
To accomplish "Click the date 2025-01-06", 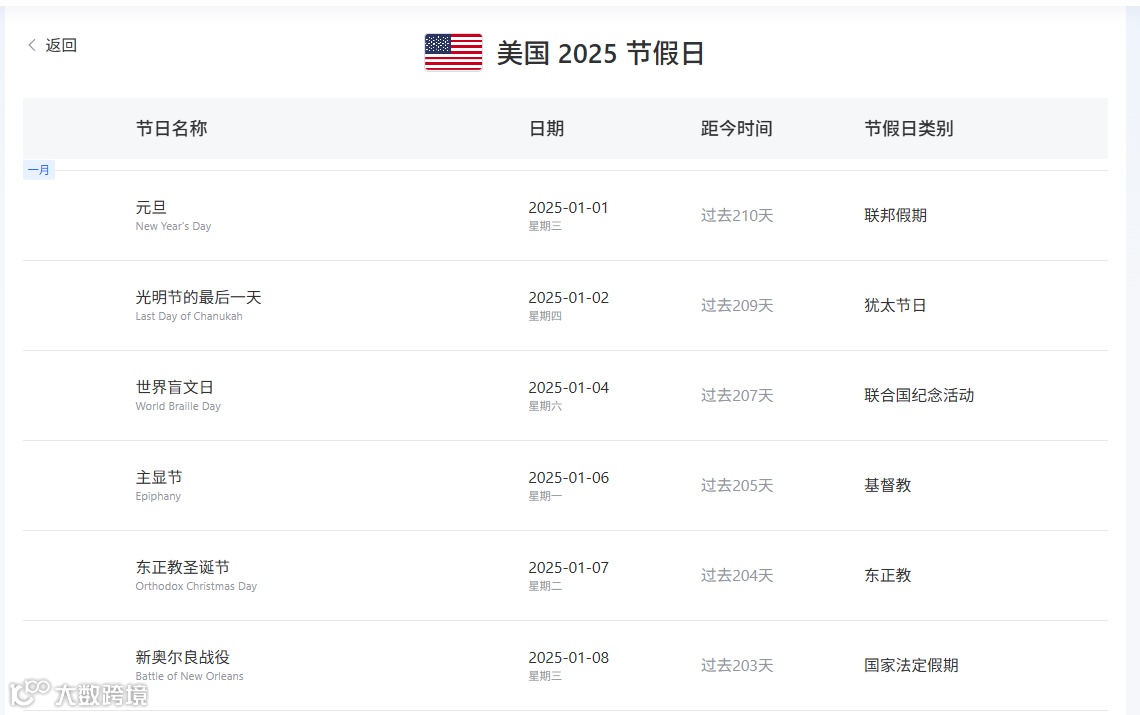I will (569, 477).
